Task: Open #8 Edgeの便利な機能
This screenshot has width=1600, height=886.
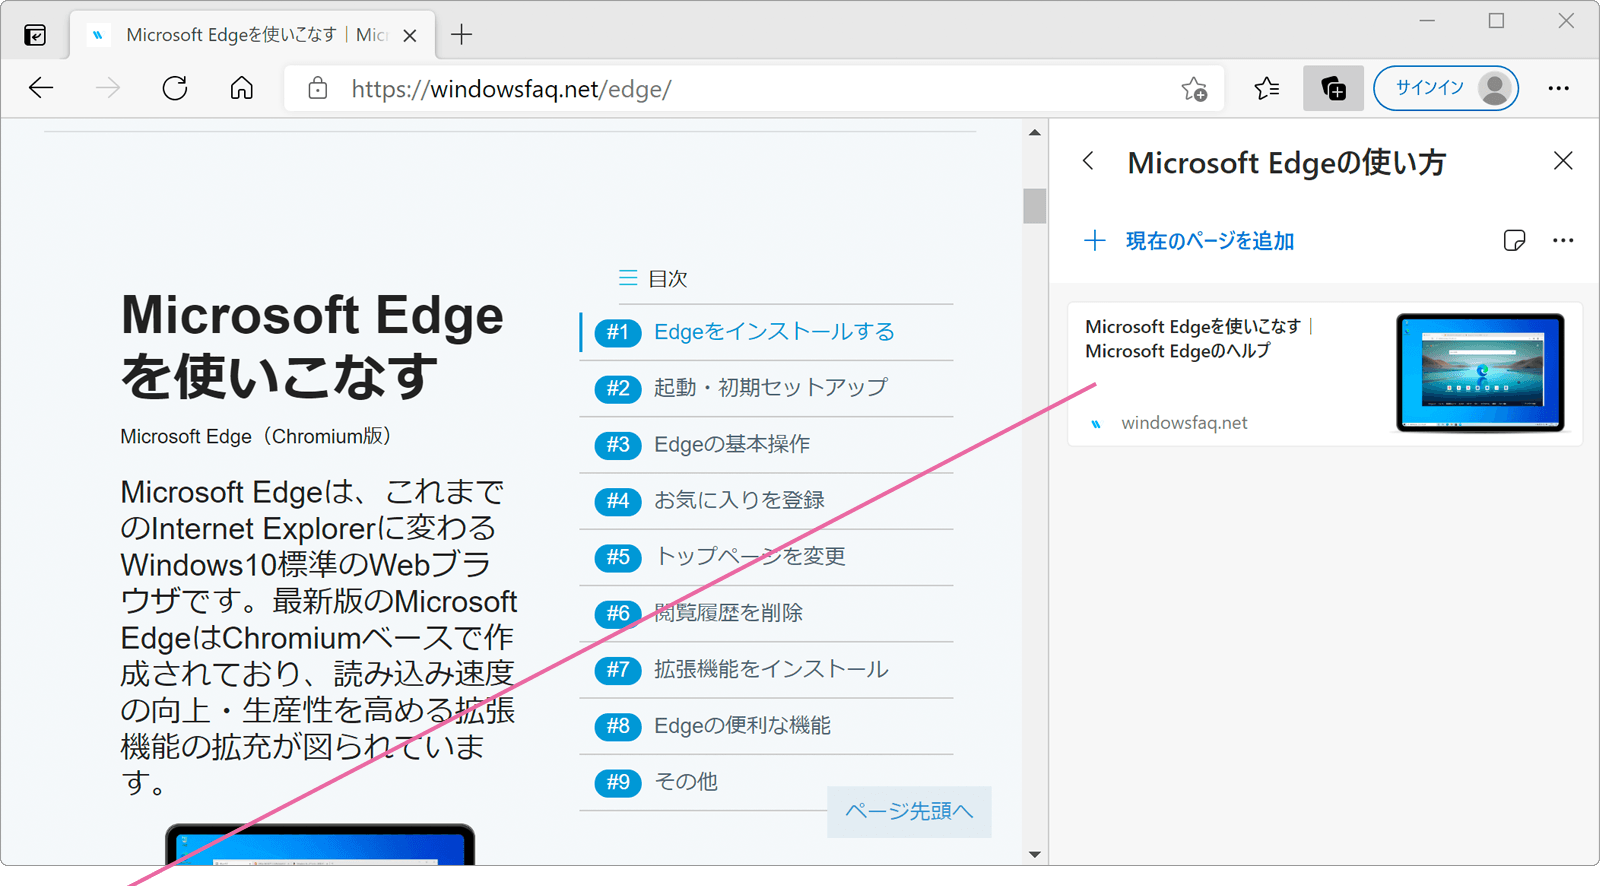Action: click(767, 725)
